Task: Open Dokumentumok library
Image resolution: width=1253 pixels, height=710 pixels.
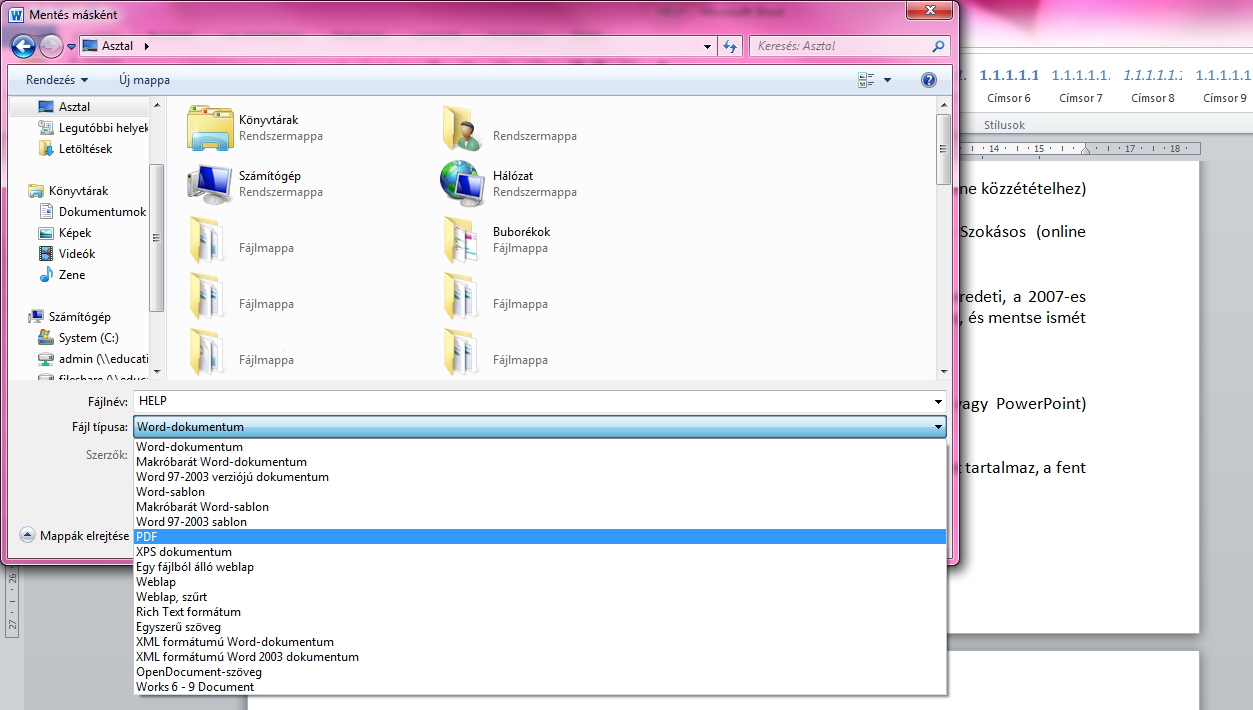Action: click(x=92, y=212)
